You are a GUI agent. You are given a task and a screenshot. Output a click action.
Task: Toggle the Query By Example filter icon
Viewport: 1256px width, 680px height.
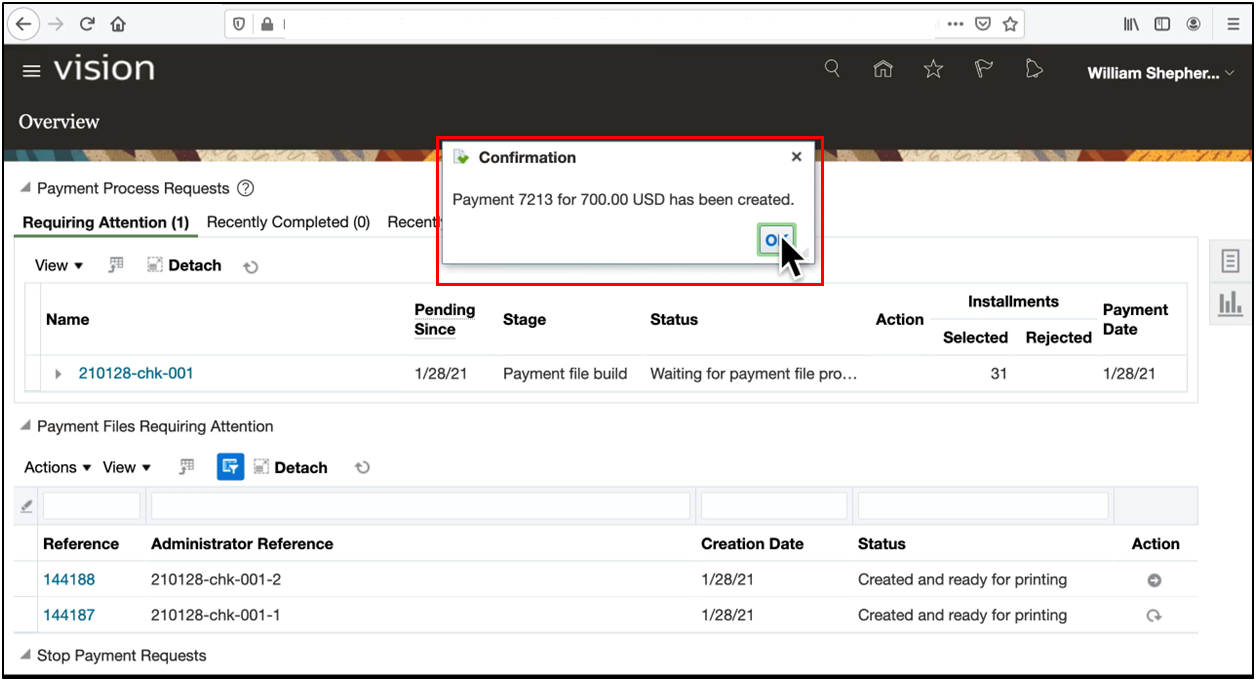click(x=230, y=467)
